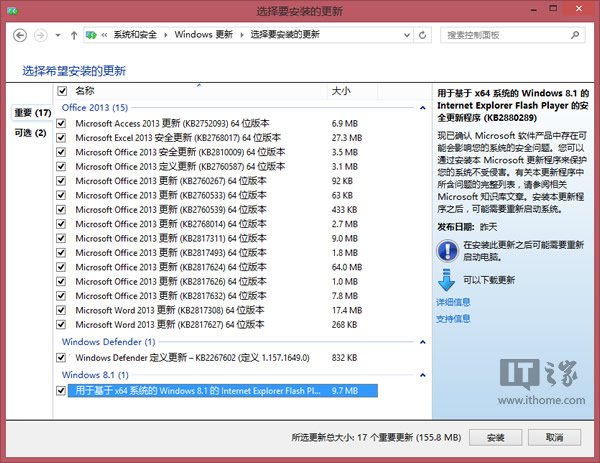Maximize the update selection window
The height and width of the screenshot is (463, 600).
(553, 8)
